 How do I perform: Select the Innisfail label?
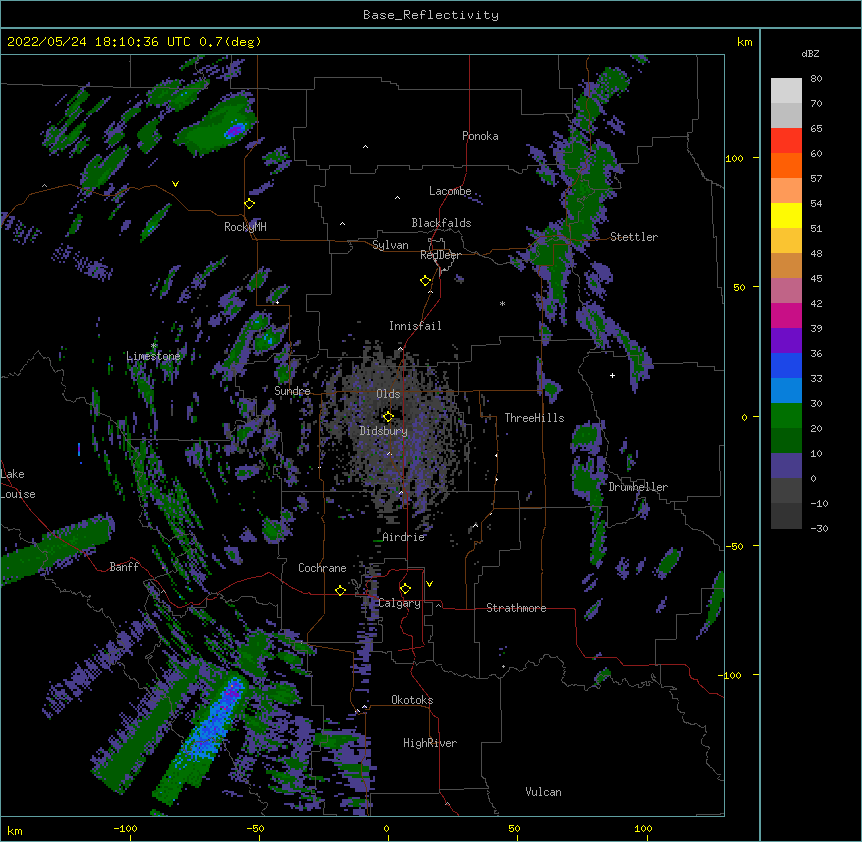(x=415, y=326)
